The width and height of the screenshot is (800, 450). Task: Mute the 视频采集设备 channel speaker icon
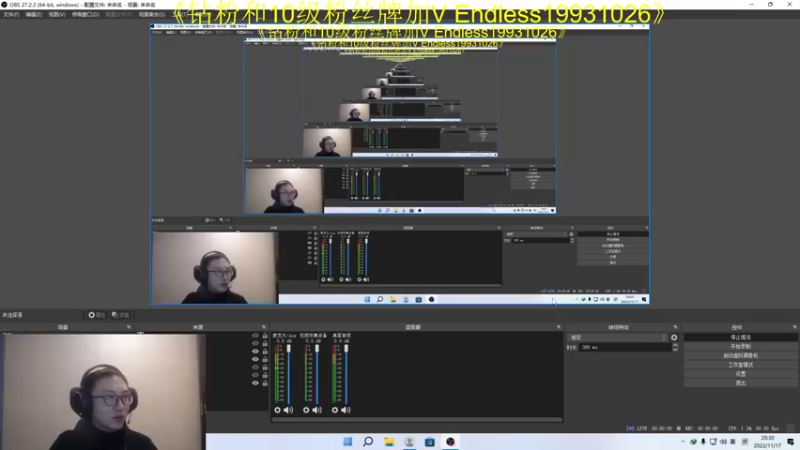317,410
